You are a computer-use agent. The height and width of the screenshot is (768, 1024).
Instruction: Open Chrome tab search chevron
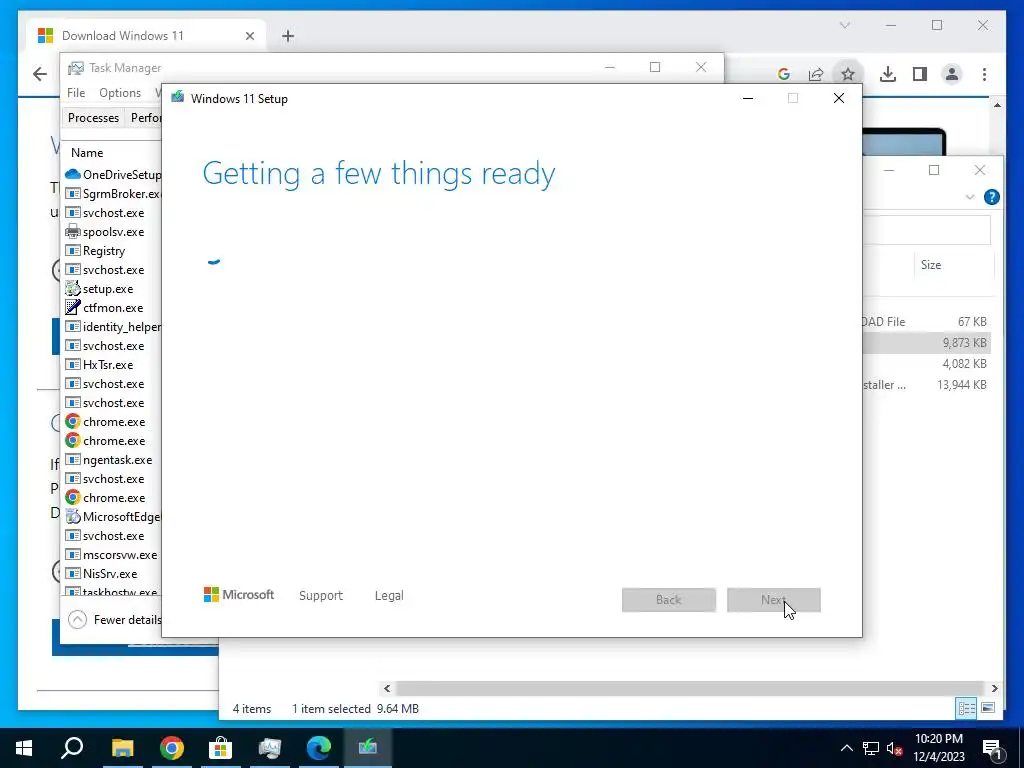coord(844,25)
